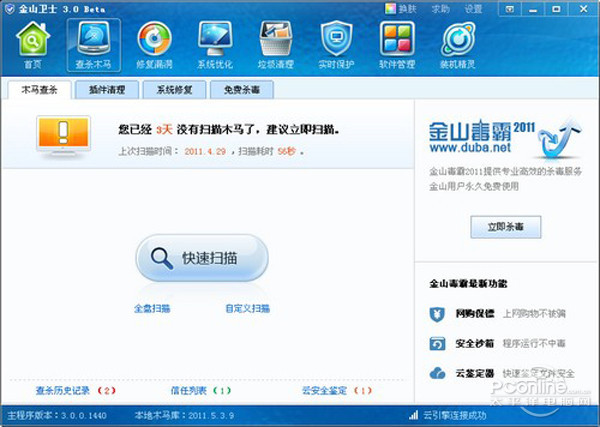Visit the www.duba.net link
Viewport: 600px width, 427px height.
coord(470,147)
